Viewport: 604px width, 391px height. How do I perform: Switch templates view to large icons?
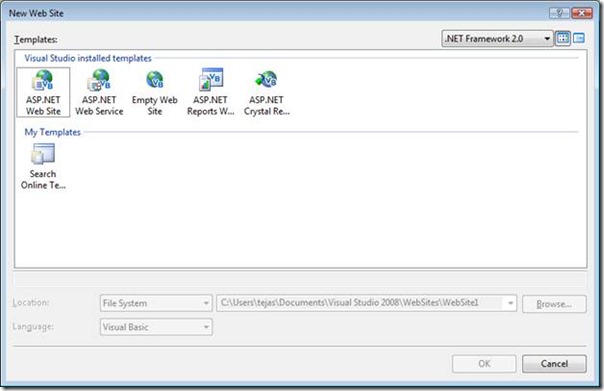pyautogui.click(x=563, y=38)
